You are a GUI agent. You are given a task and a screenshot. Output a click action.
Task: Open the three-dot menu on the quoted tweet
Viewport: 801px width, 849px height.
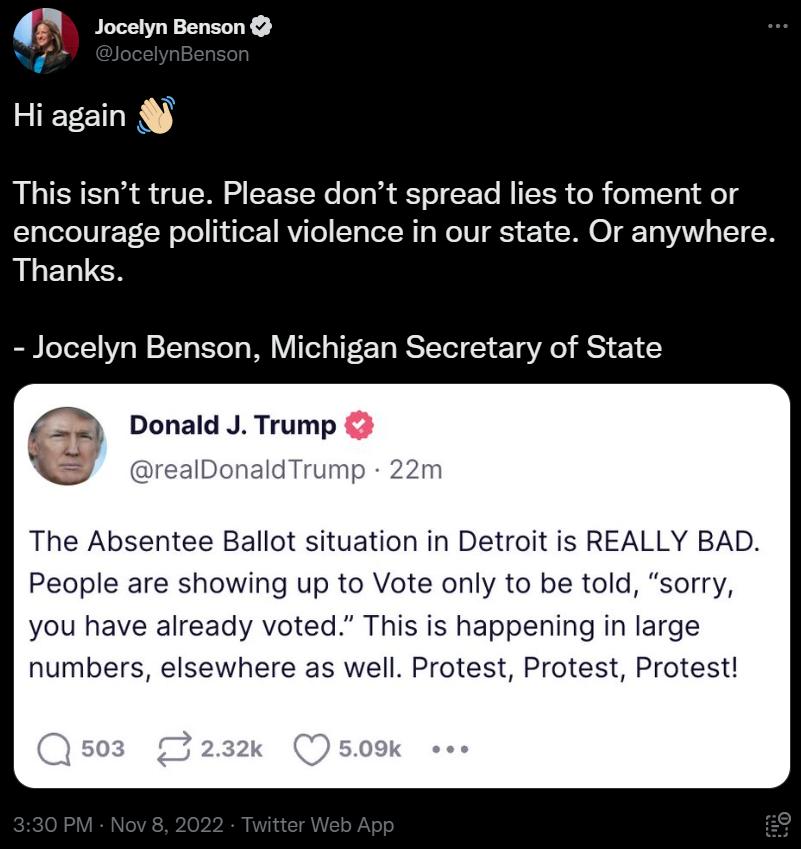tap(450, 749)
